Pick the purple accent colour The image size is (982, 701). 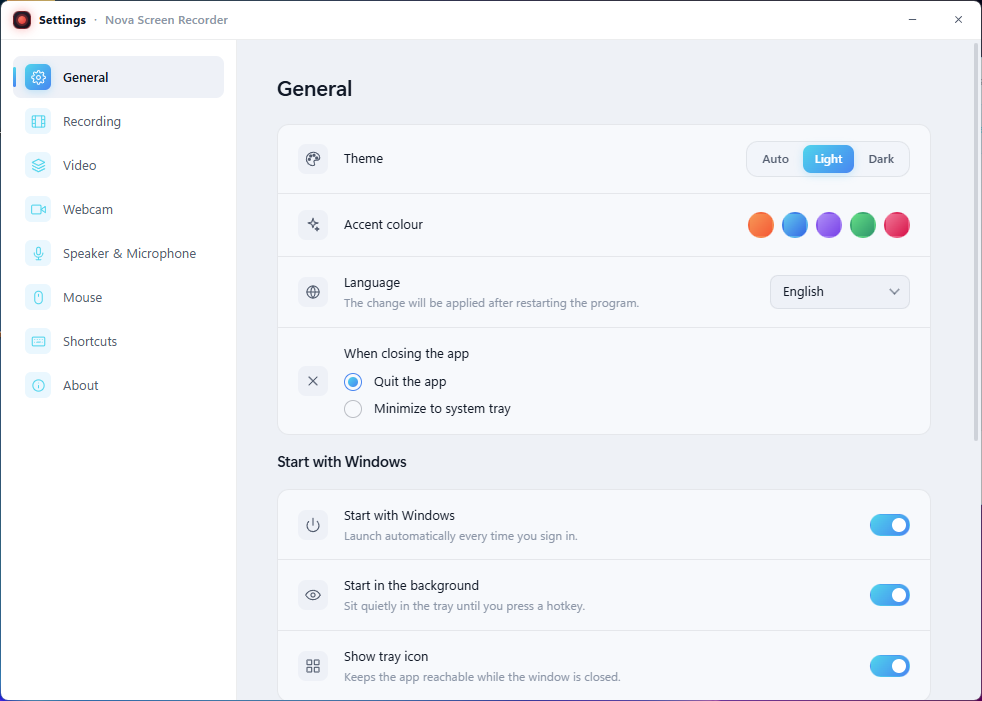[x=829, y=225]
